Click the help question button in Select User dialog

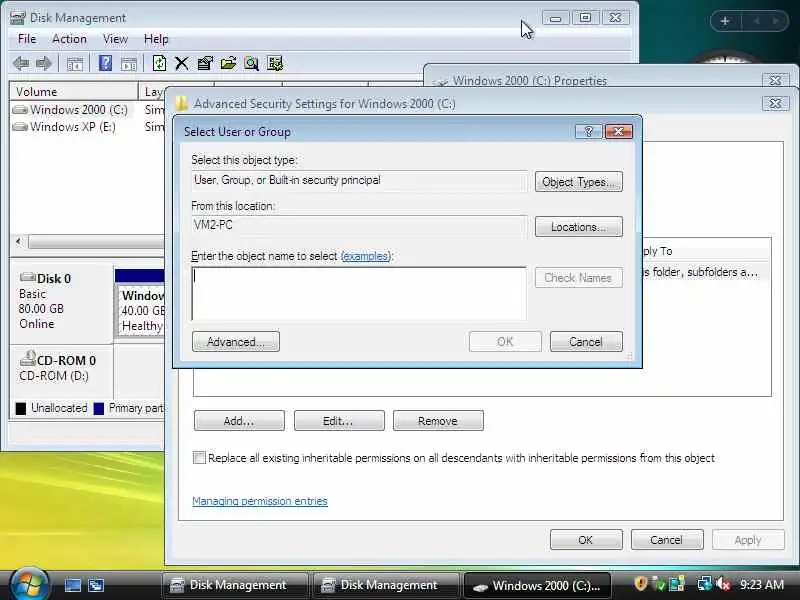[x=589, y=132]
